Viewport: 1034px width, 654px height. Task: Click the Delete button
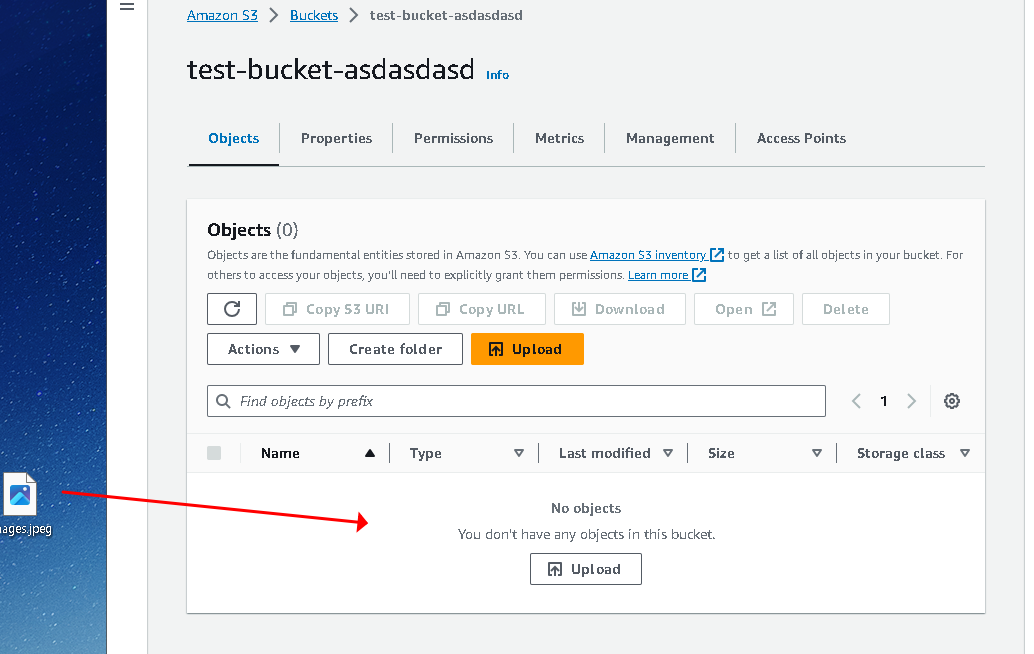click(846, 309)
